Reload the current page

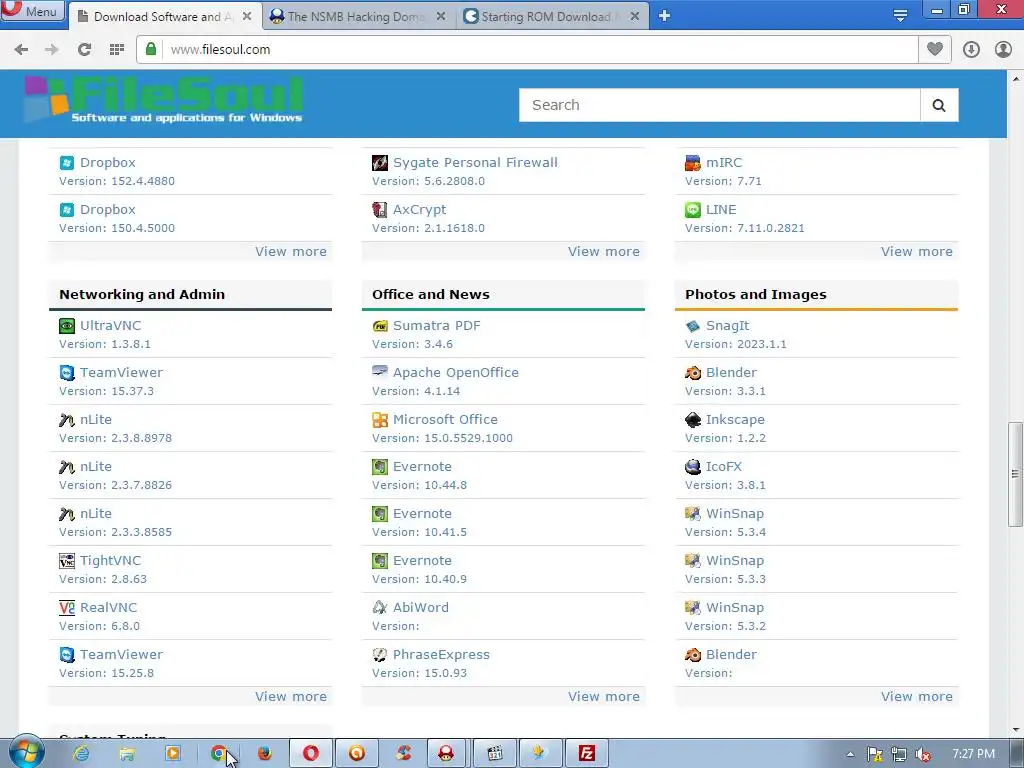click(84, 50)
